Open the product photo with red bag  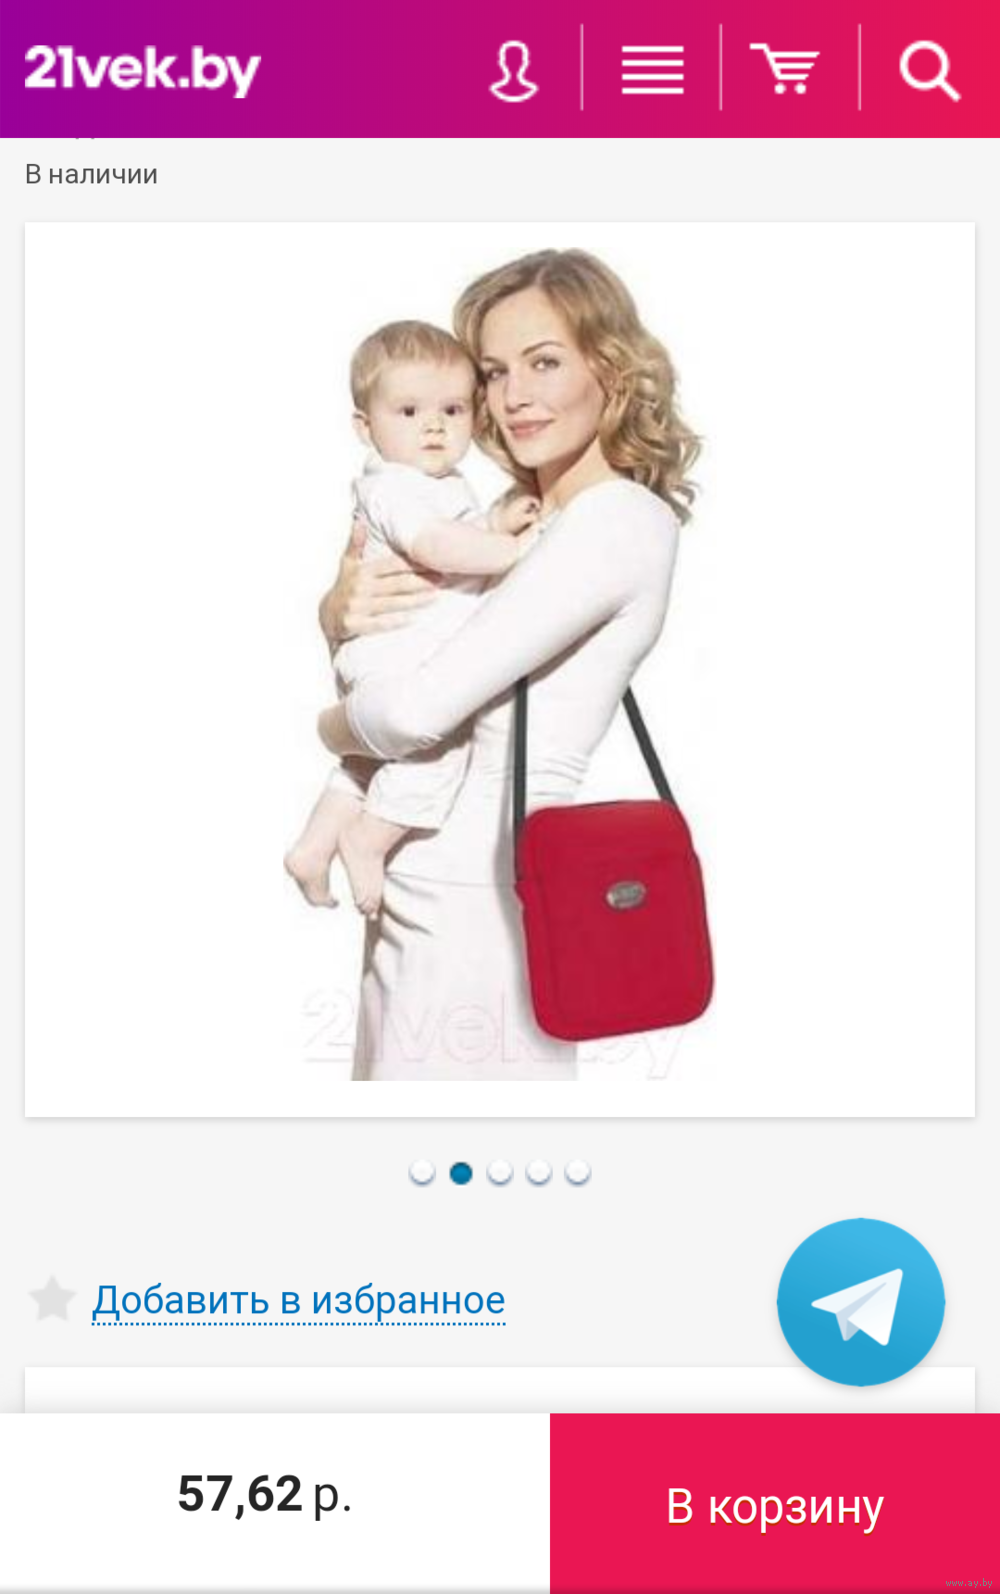[x=500, y=669]
